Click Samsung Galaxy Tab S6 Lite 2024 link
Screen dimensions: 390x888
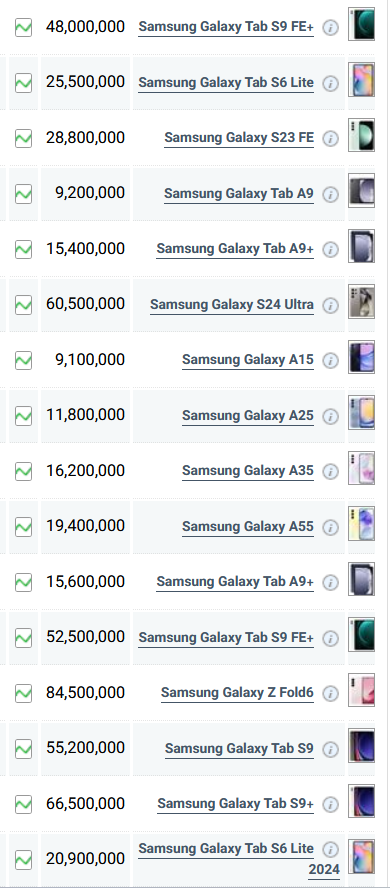point(239,859)
